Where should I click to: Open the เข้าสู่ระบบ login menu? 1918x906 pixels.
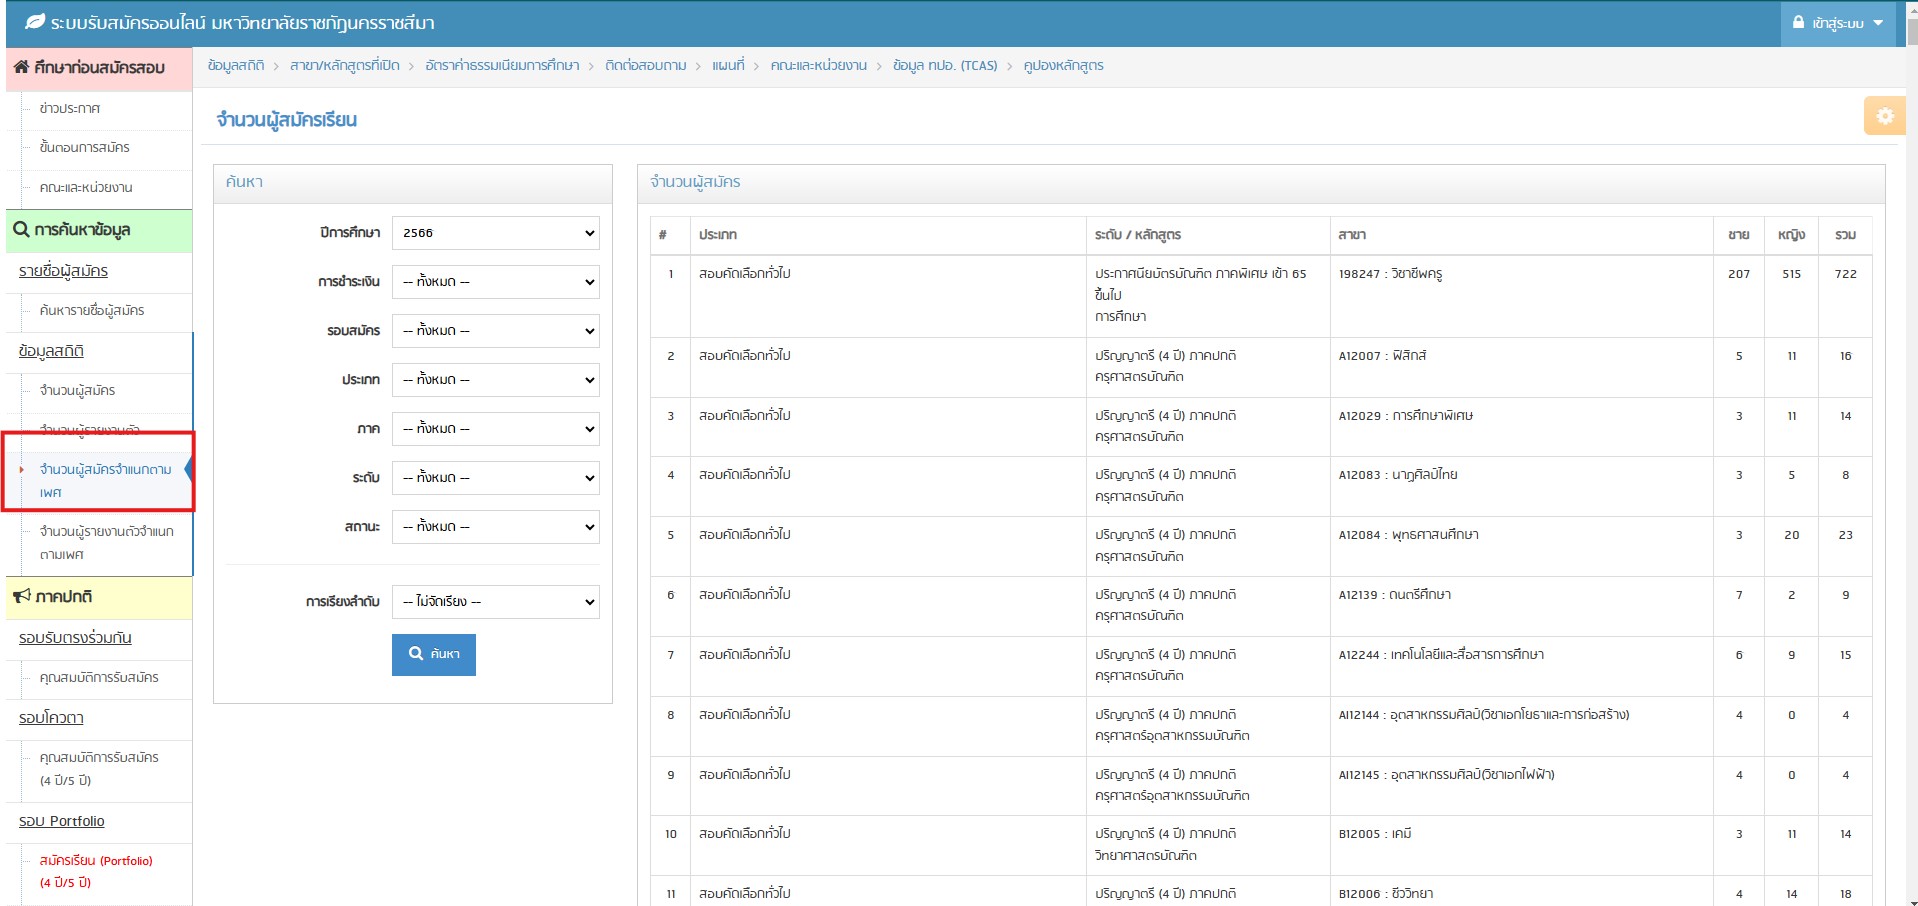(x=1838, y=23)
